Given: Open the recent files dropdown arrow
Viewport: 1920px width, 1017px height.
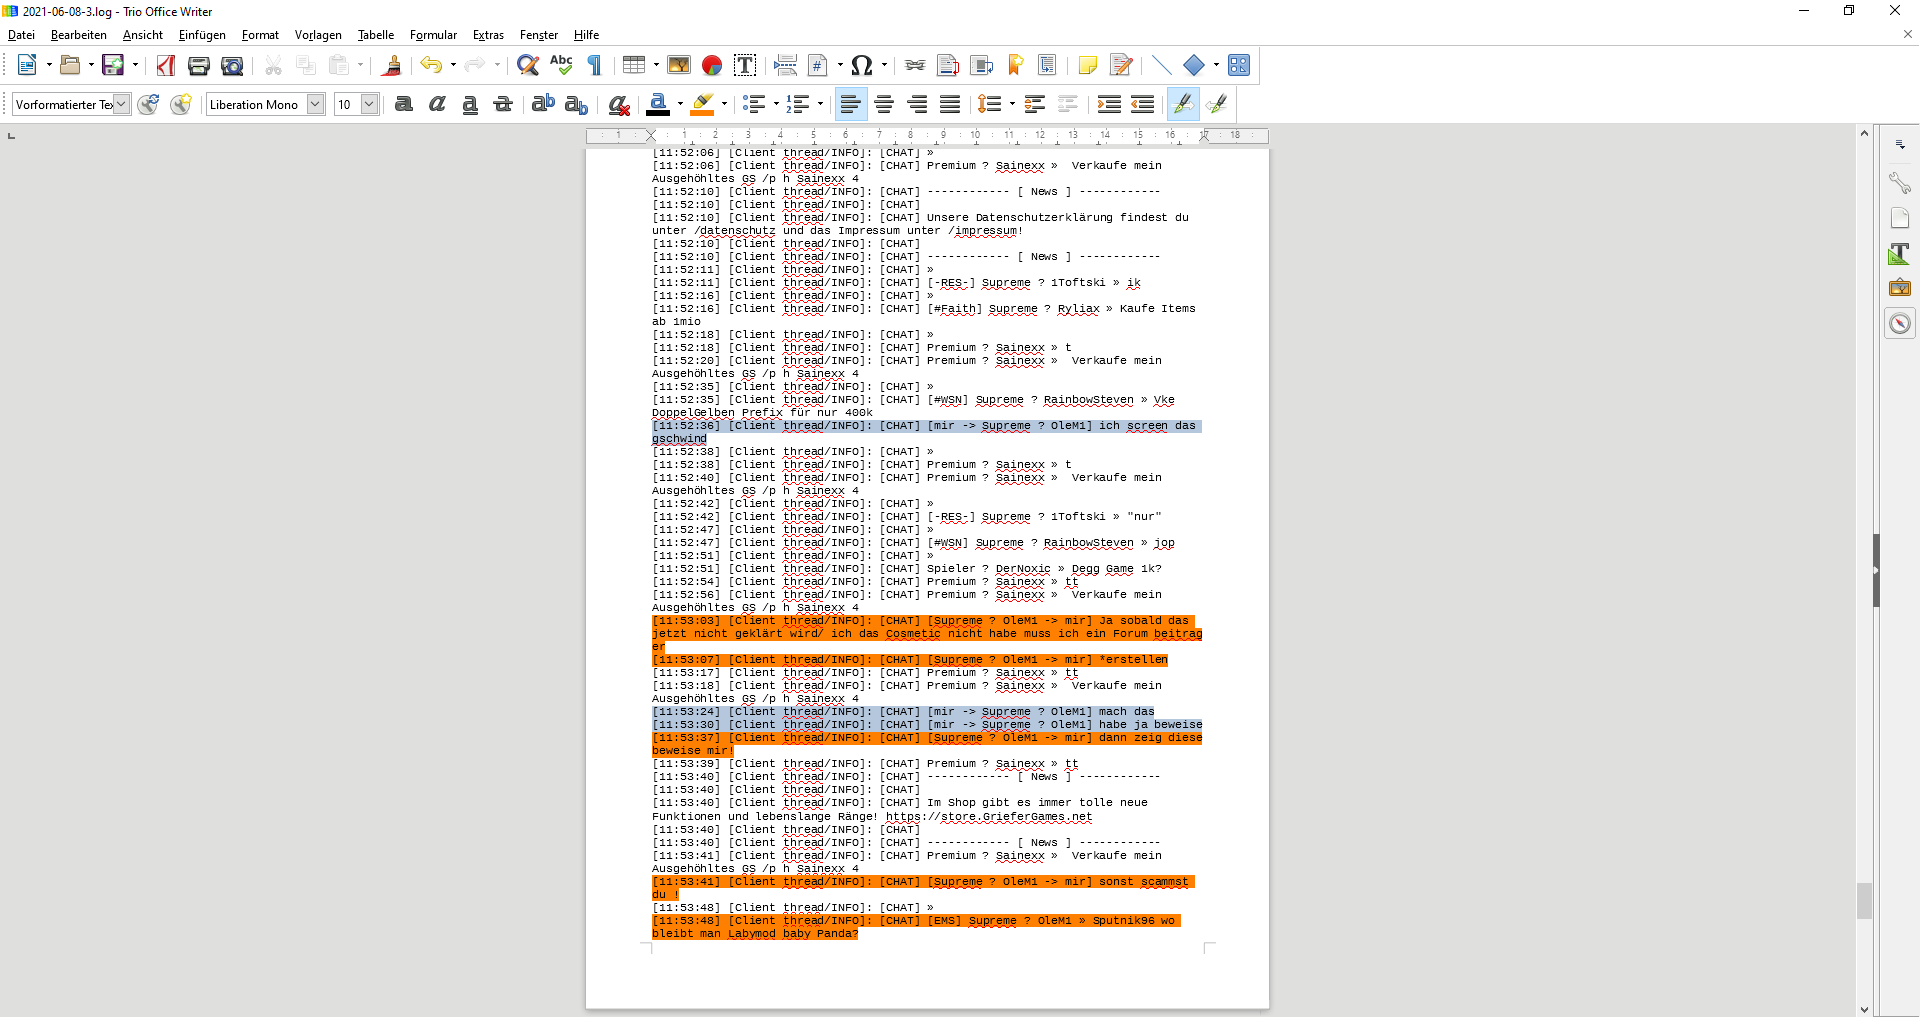Looking at the screenshot, I should coord(91,65).
